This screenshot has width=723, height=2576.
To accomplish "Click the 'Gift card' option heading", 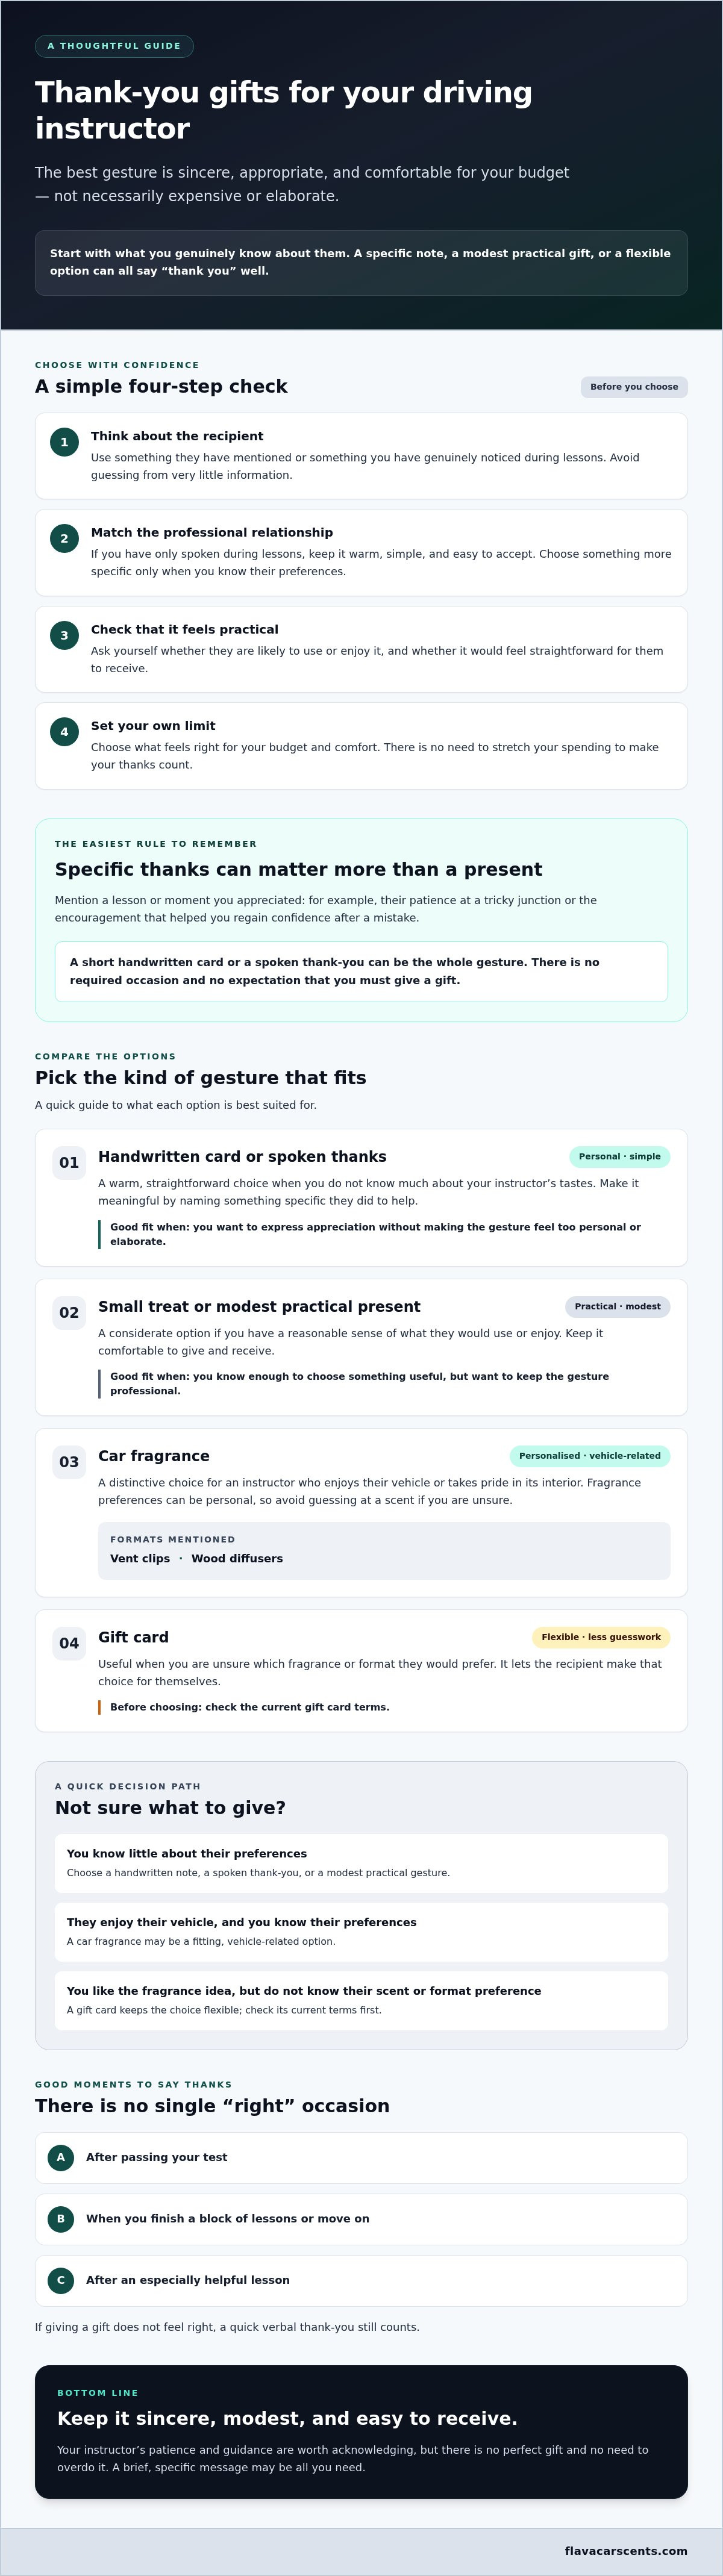I will pos(133,1637).
